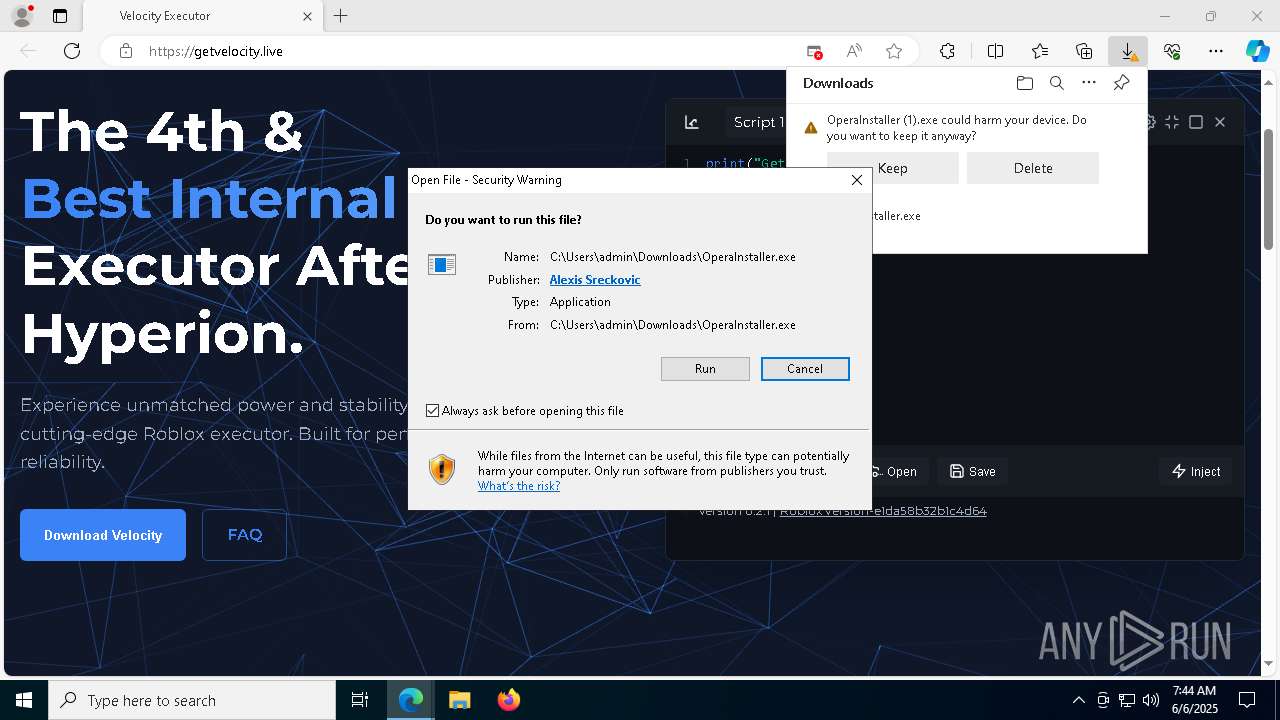Open downloads folder from Downloads panel

[1024, 83]
